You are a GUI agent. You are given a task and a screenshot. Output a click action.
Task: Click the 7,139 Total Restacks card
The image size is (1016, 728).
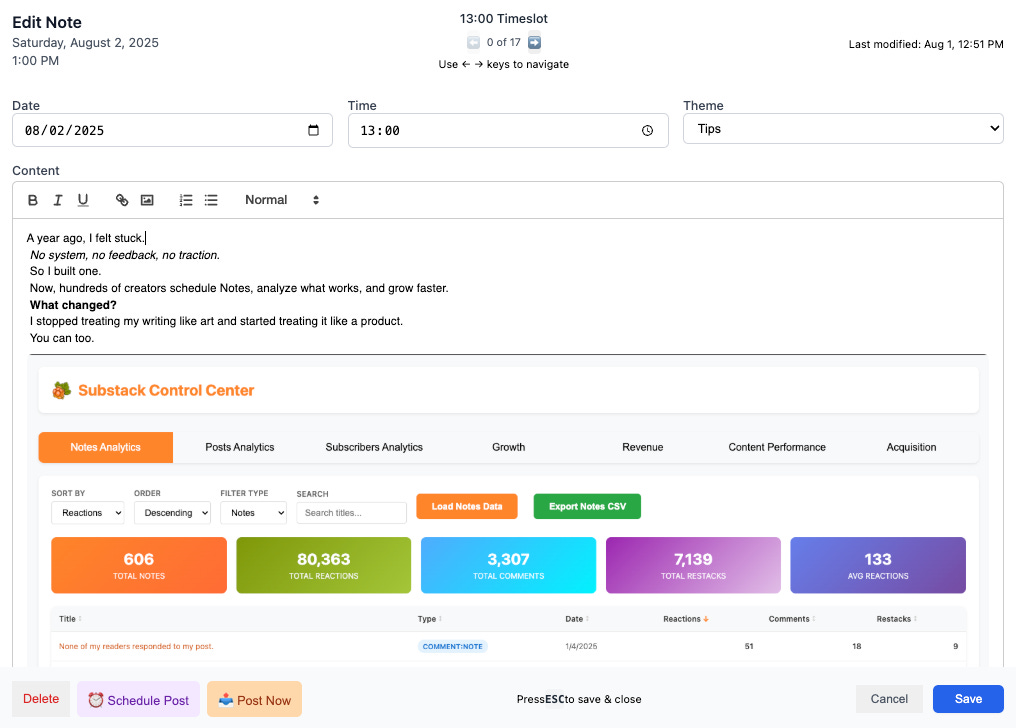693,565
